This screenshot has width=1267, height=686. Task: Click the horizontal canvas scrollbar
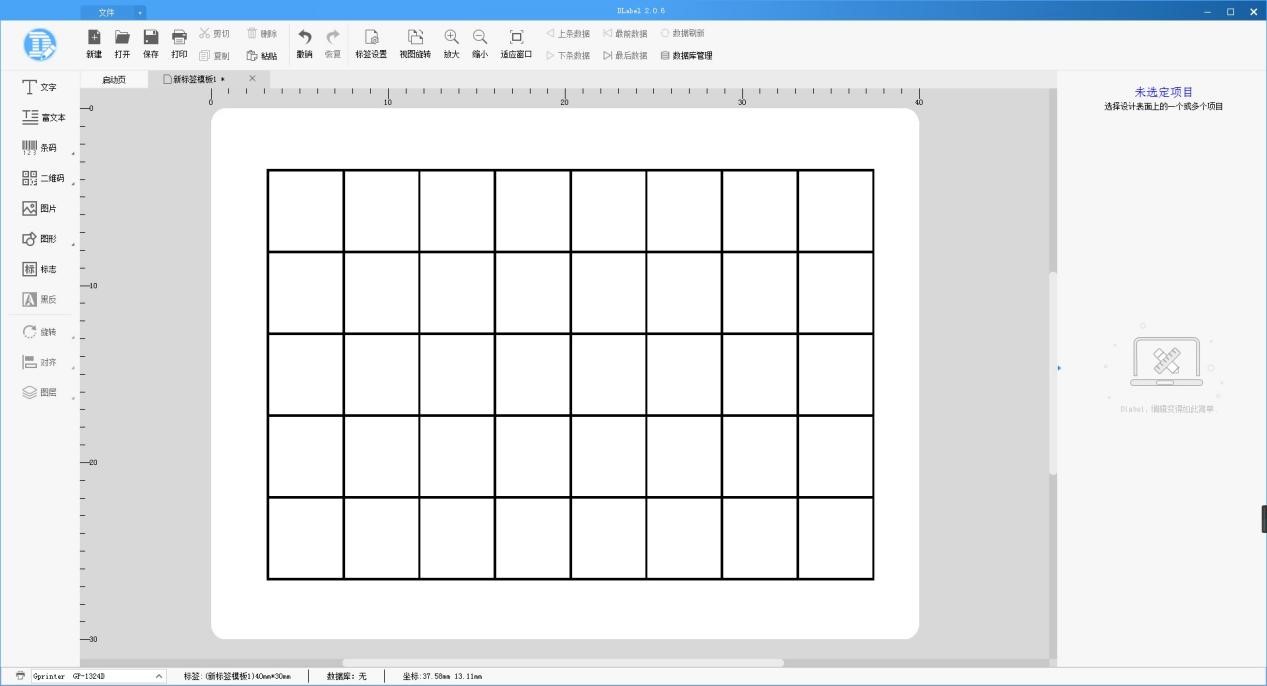point(563,662)
